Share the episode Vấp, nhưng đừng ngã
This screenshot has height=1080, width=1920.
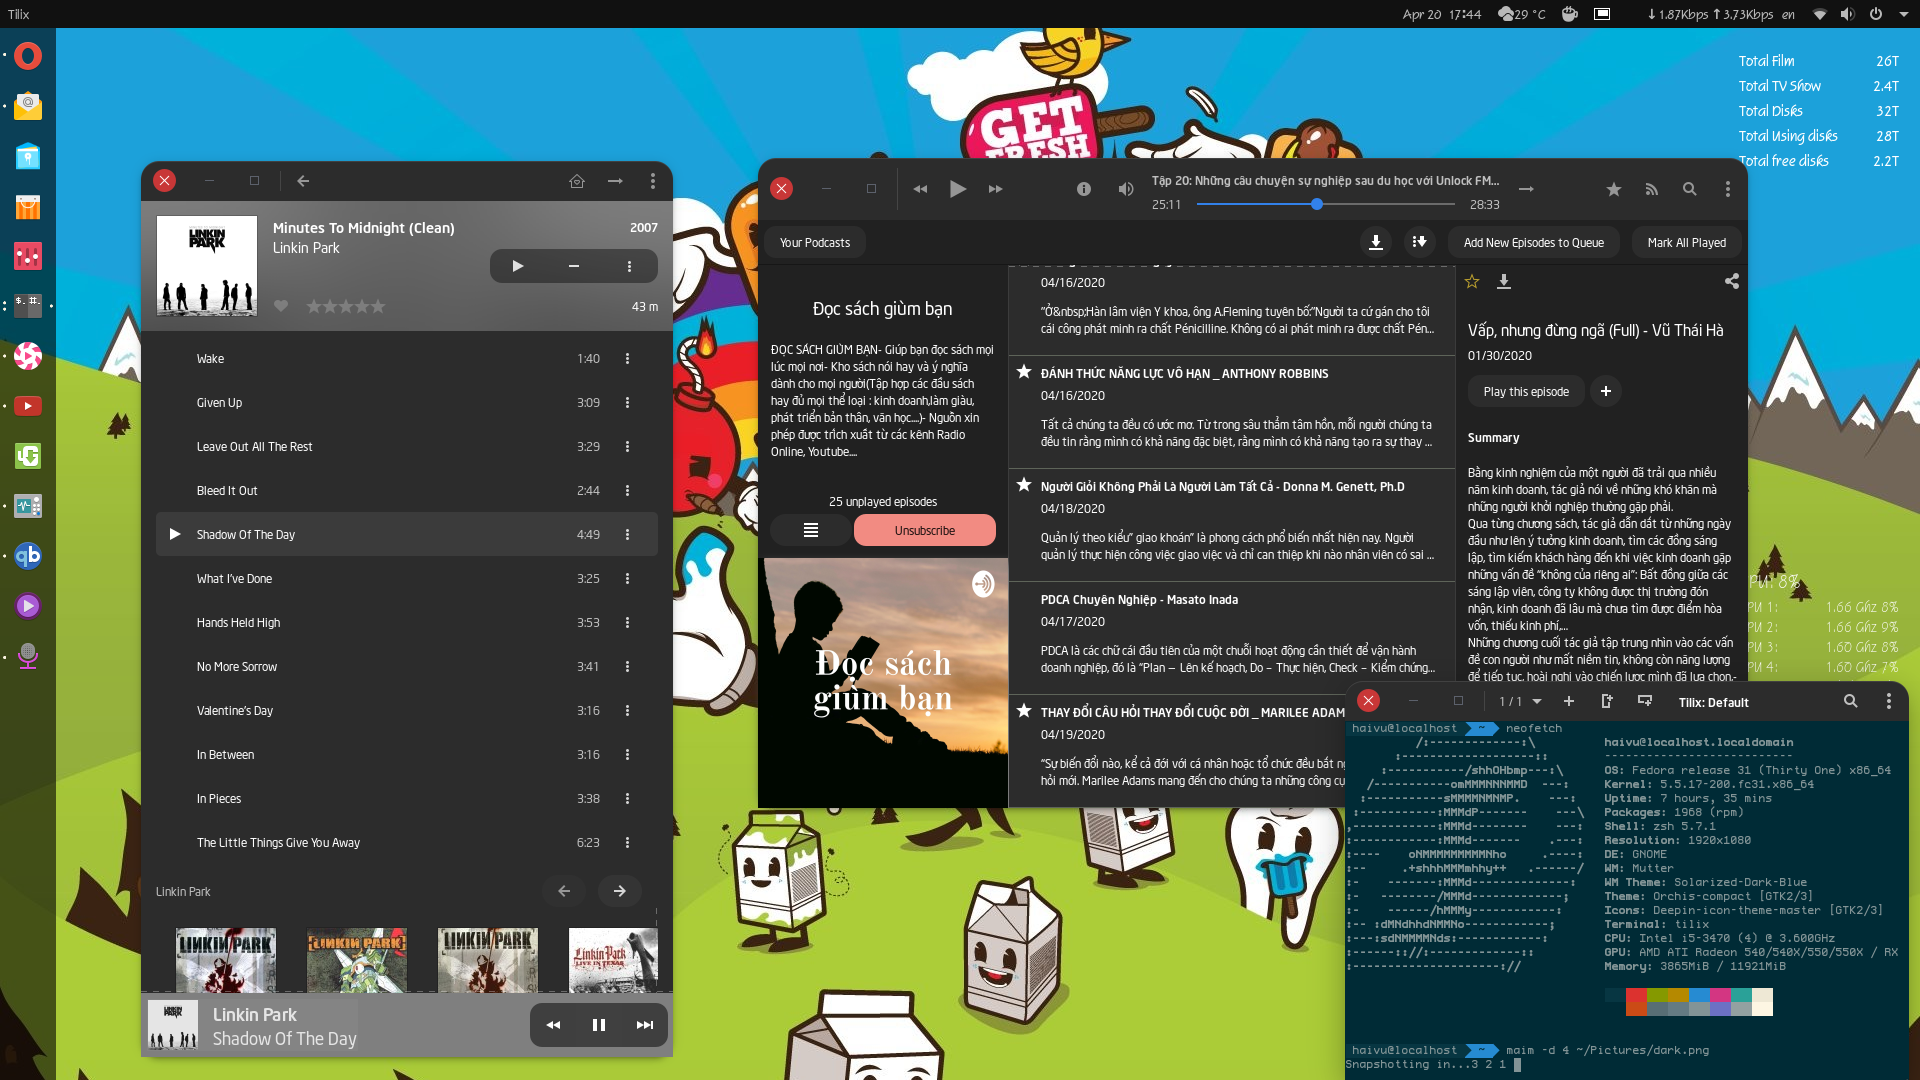coord(1732,282)
